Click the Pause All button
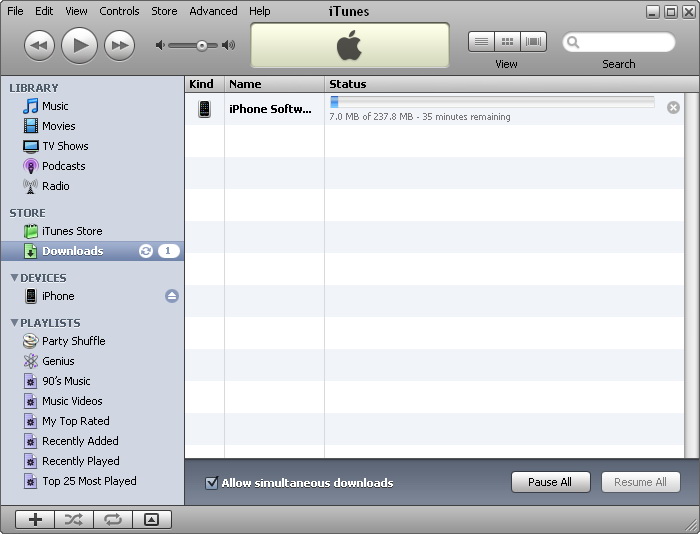The height and width of the screenshot is (534, 700). (550, 482)
